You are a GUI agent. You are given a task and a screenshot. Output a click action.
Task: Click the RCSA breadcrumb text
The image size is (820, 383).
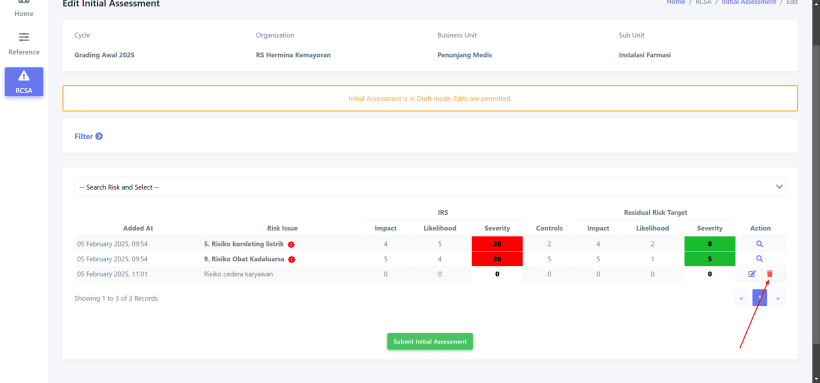tap(703, 3)
